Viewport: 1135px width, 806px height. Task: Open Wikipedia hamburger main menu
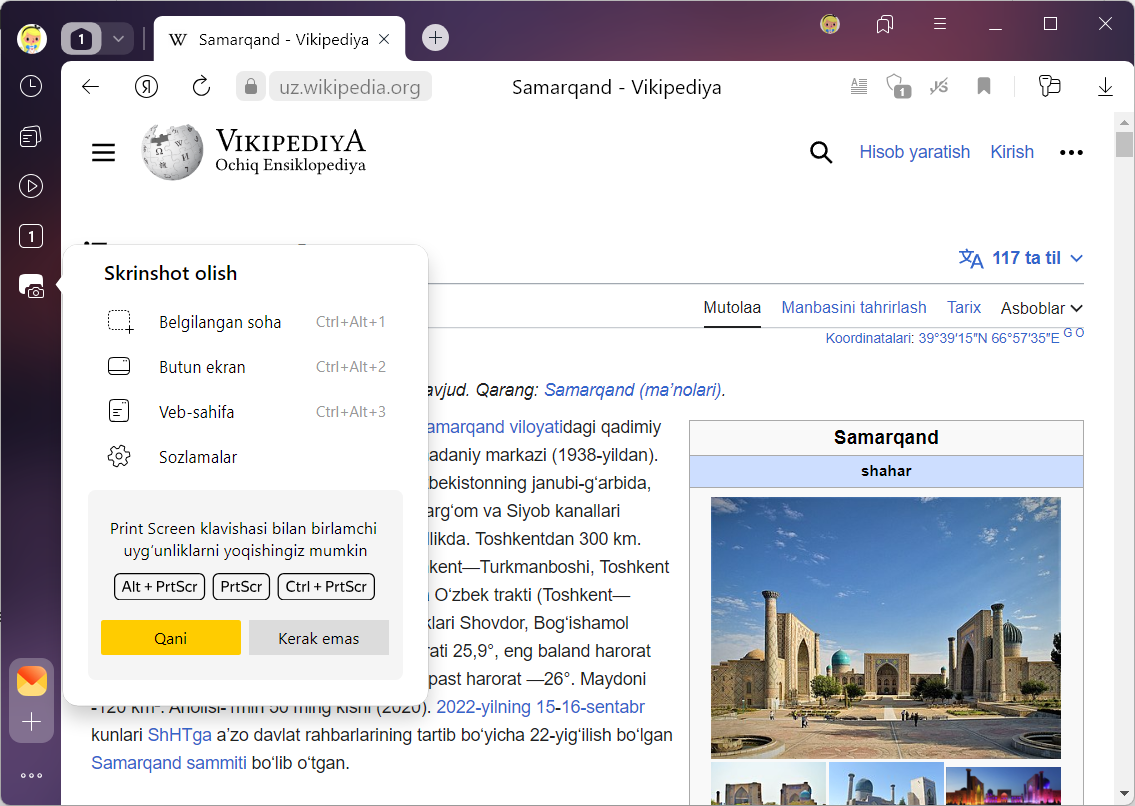click(x=104, y=152)
